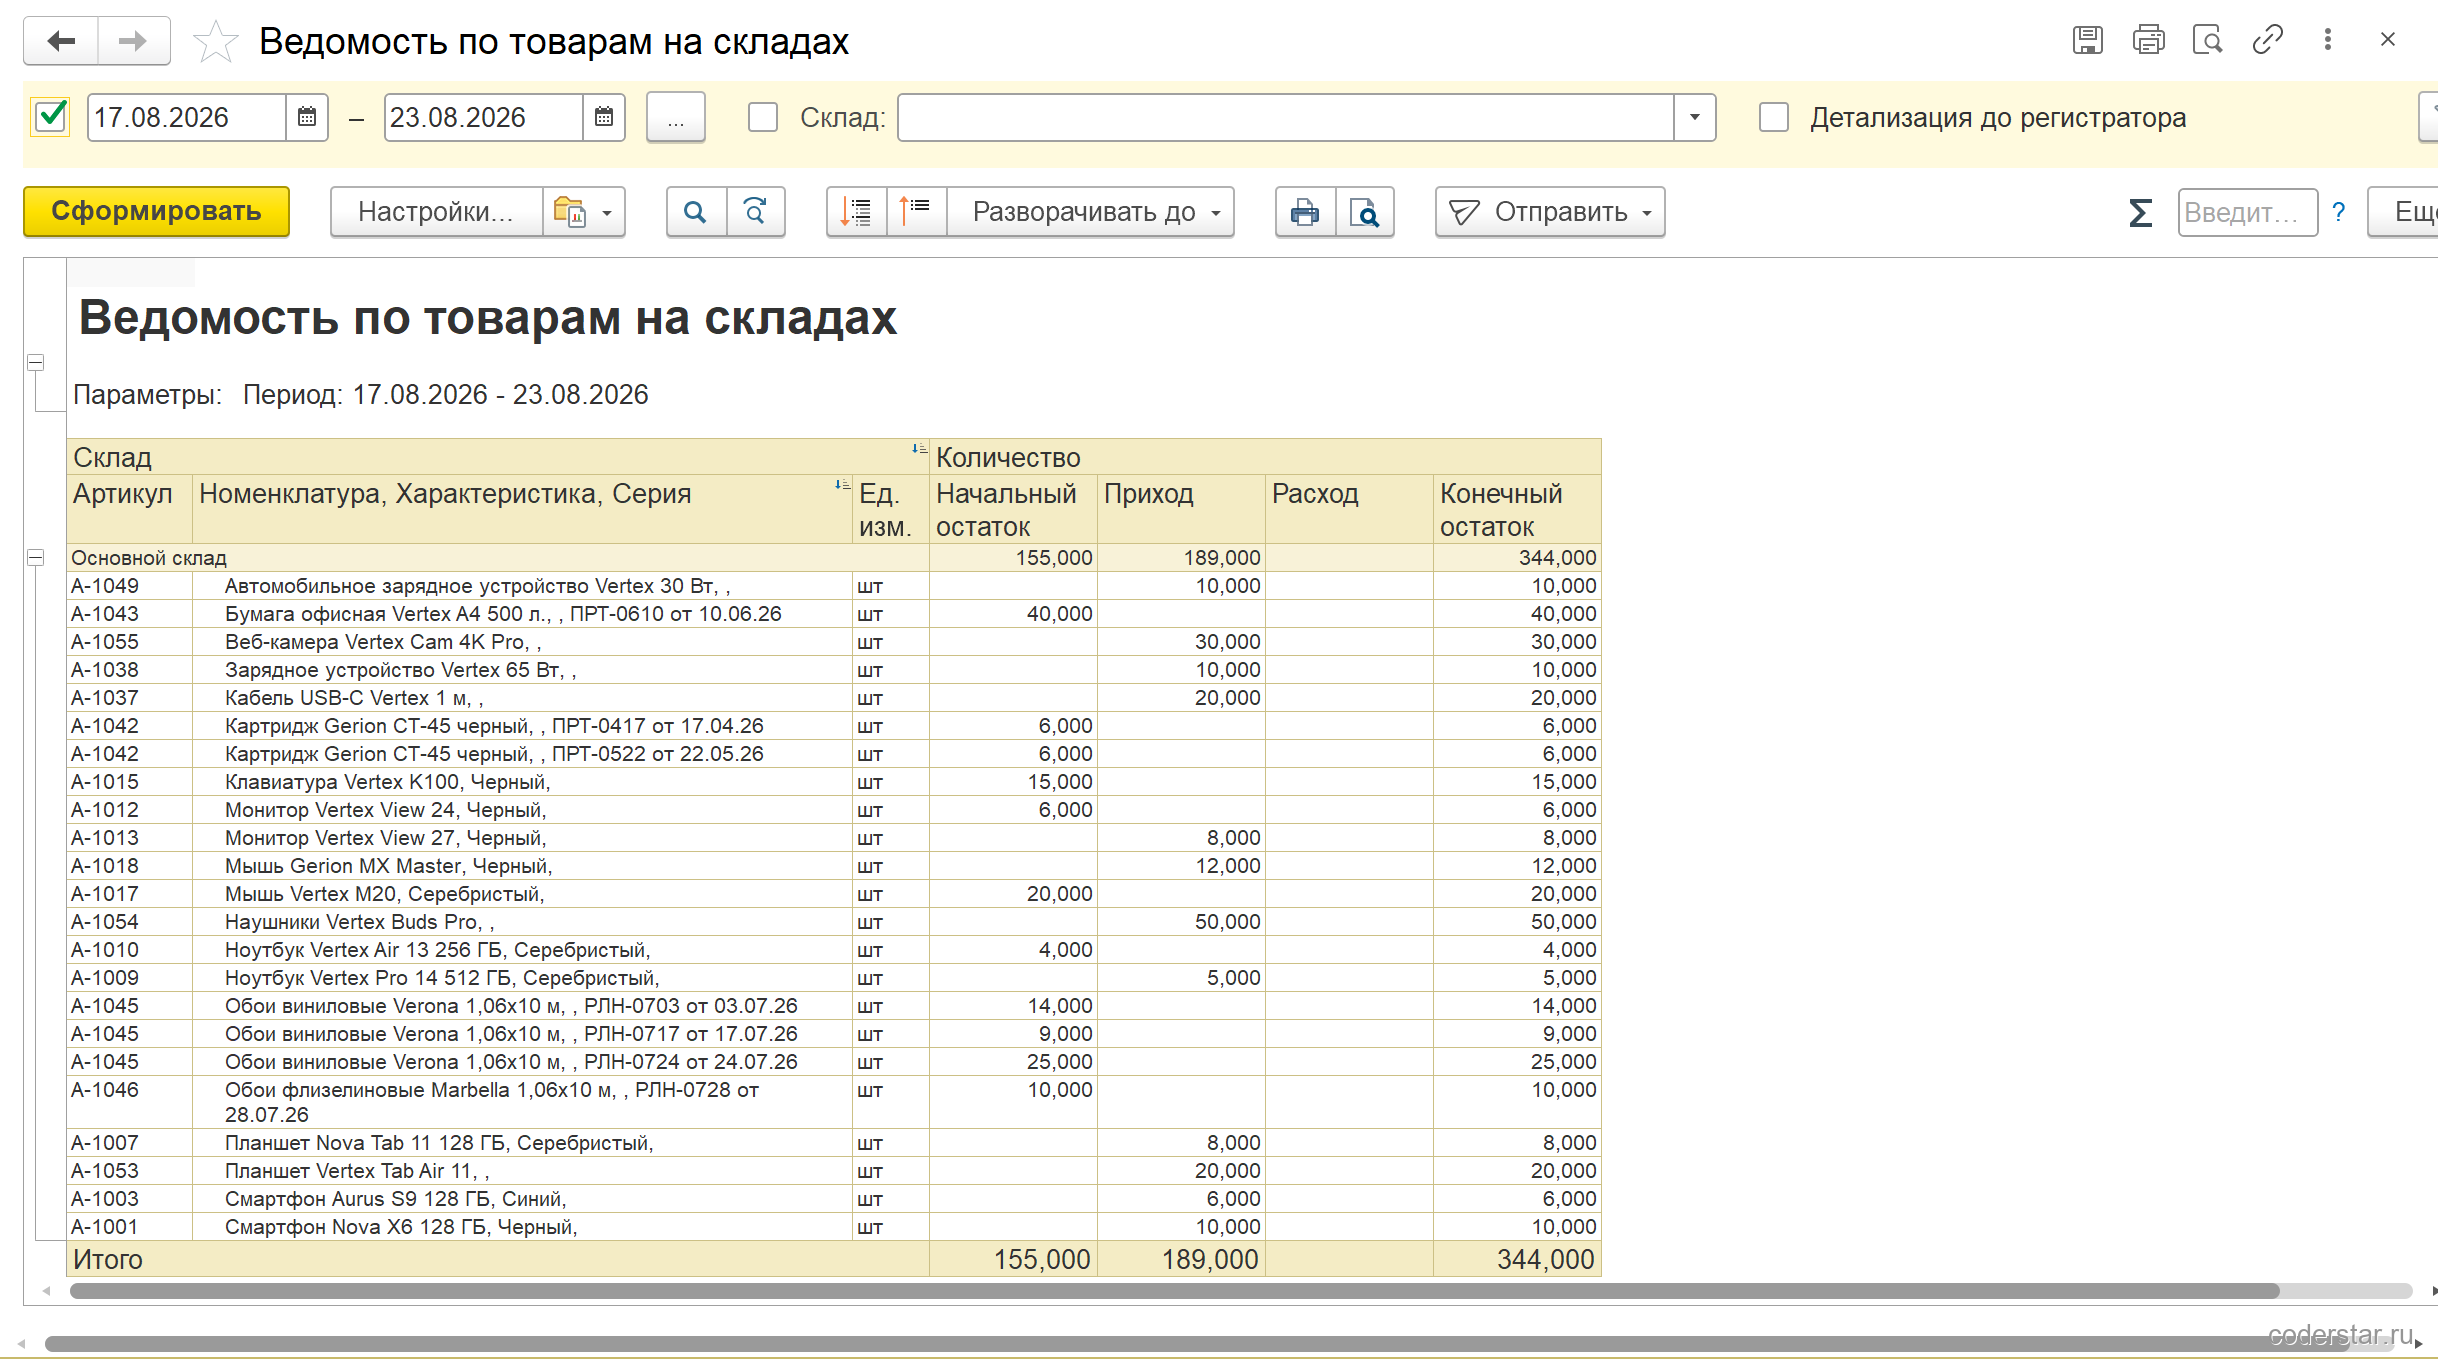
Task: Click the Количество header cell
Action: pyautogui.click(x=1265, y=457)
